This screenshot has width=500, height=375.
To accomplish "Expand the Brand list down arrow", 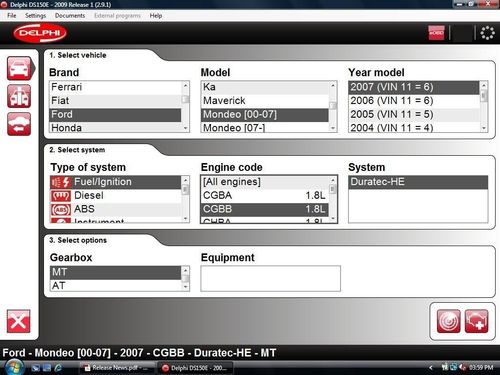I will pos(185,128).
